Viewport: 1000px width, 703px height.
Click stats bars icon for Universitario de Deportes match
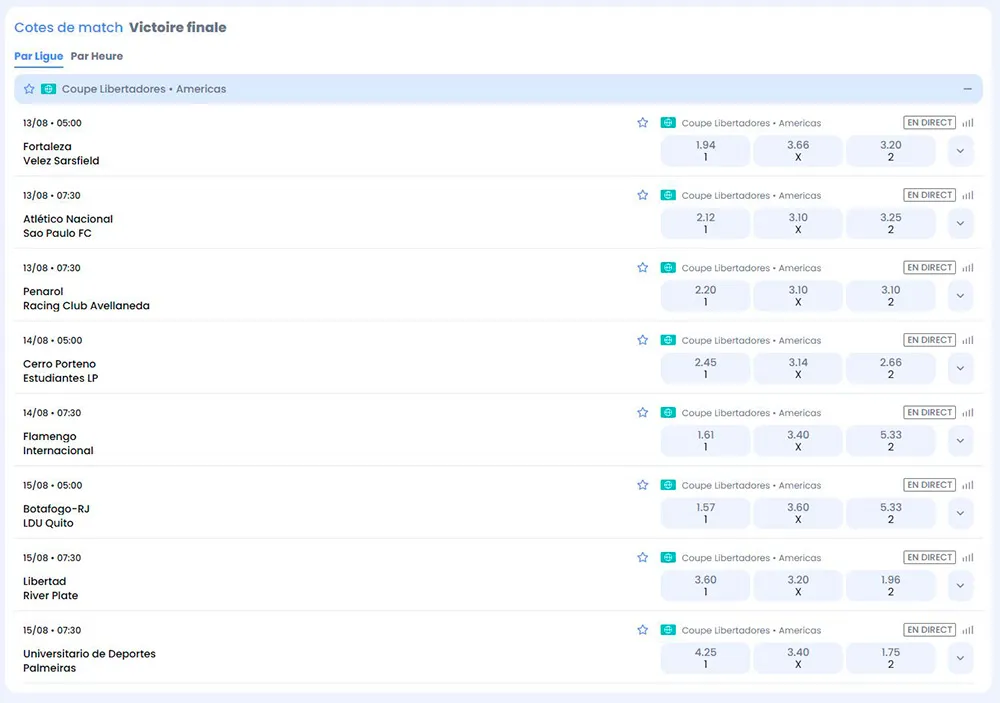point(967,630)
